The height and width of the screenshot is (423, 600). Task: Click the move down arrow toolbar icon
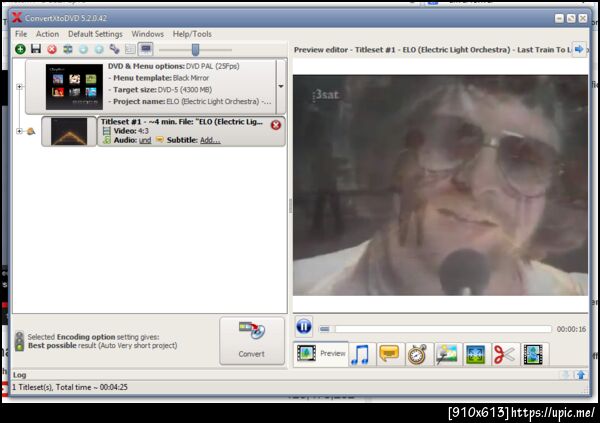pos(83,49)
